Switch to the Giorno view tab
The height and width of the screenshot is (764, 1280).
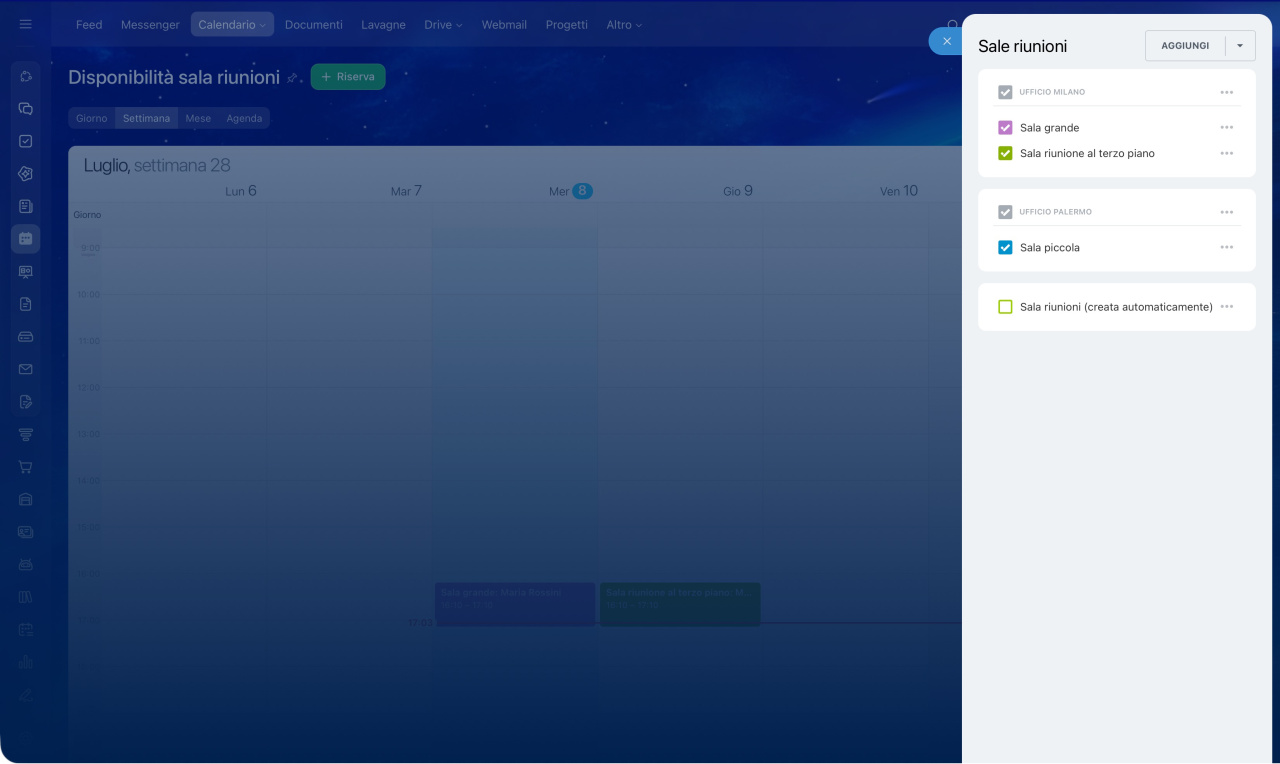[92, 118]
